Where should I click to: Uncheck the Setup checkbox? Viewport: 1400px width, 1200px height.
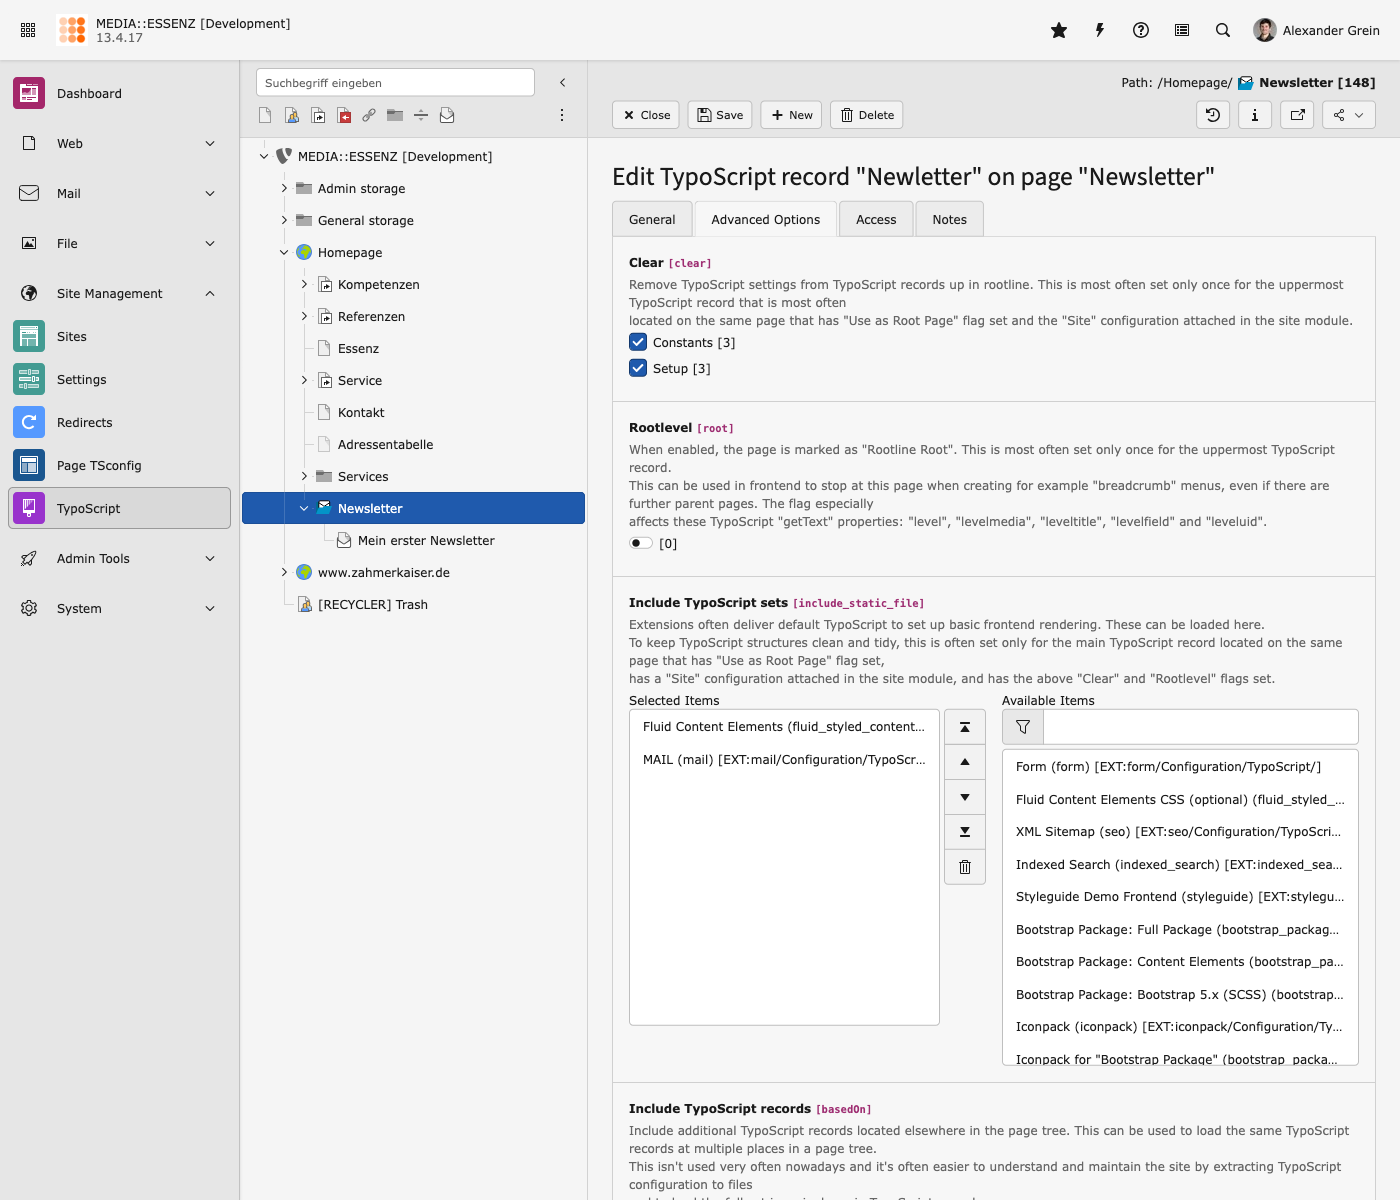638,368
